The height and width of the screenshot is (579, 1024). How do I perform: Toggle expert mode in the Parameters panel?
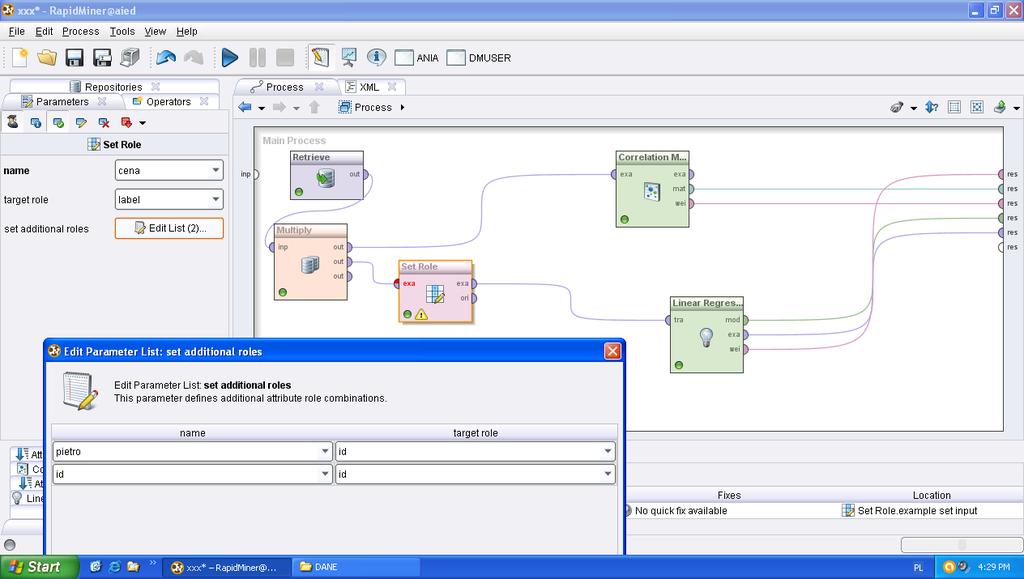[13, 122]
